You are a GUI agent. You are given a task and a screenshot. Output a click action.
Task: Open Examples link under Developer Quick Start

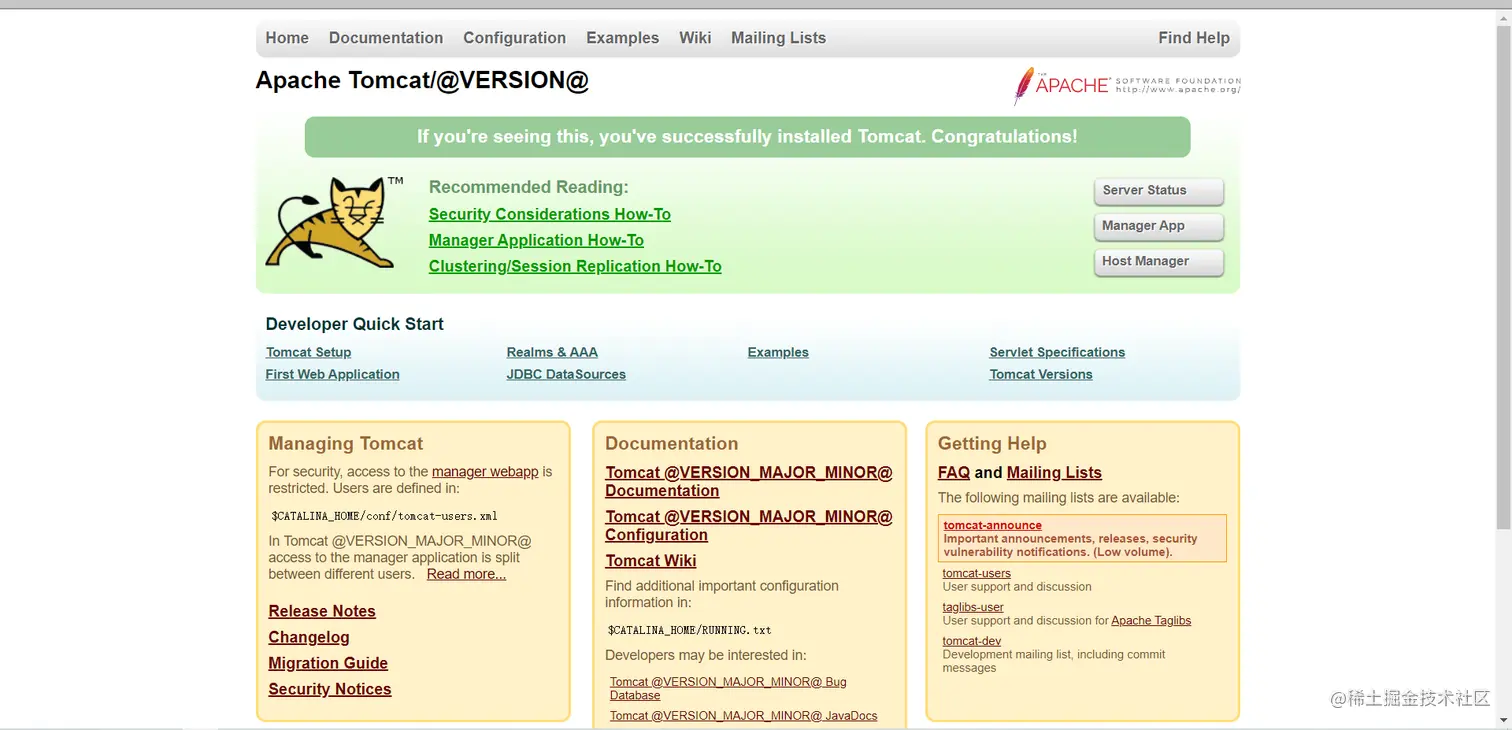[x=778, y=352]
